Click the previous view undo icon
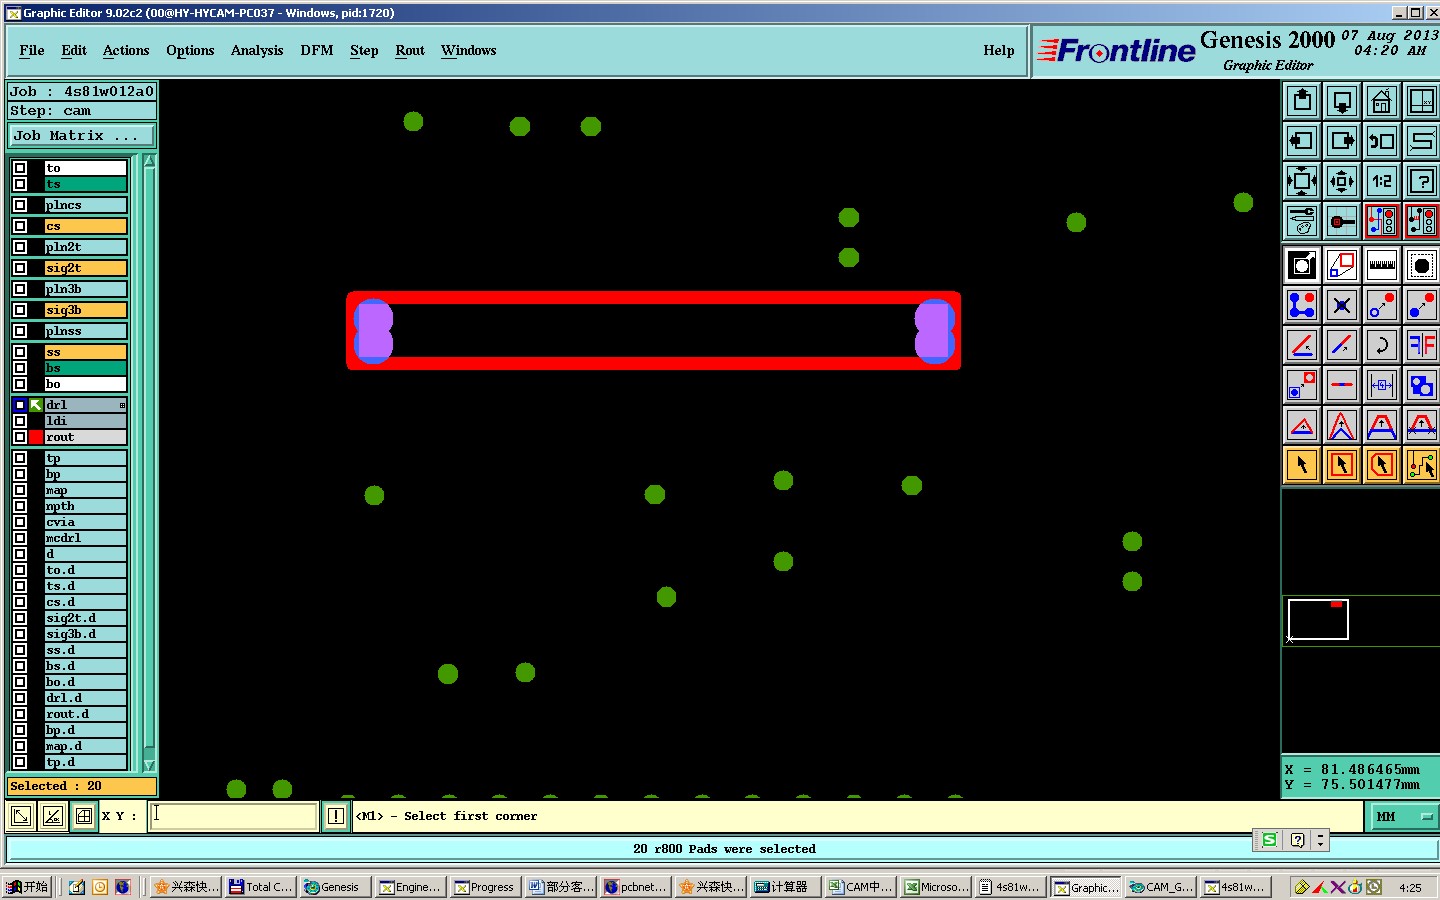This screenshot has width=1440, height=900. tap(1382, 141)
